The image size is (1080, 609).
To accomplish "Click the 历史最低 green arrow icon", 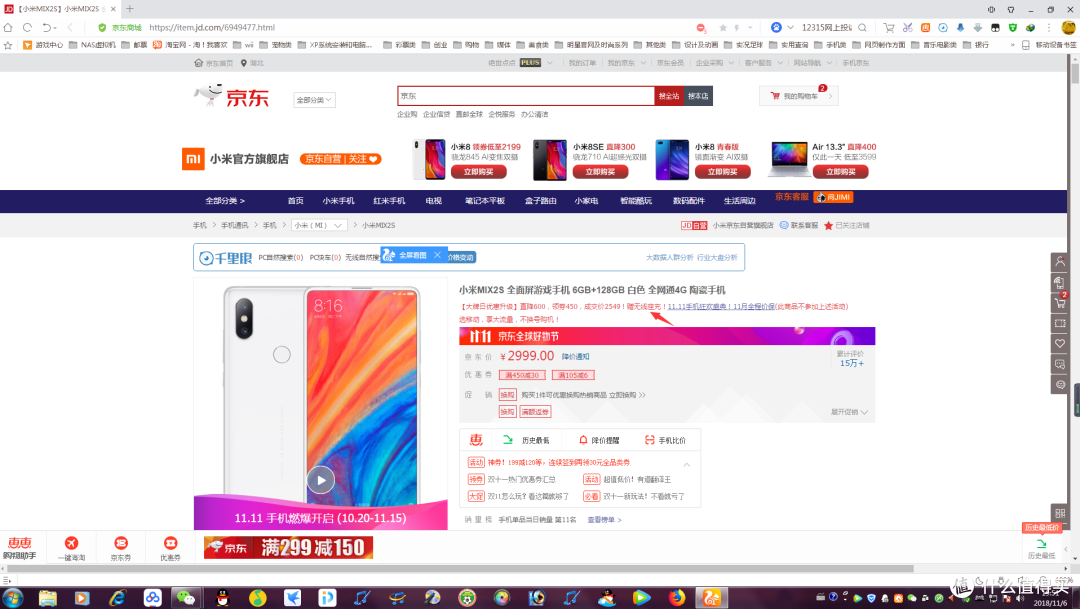I will pyautogui.click(x=508, y=440).
